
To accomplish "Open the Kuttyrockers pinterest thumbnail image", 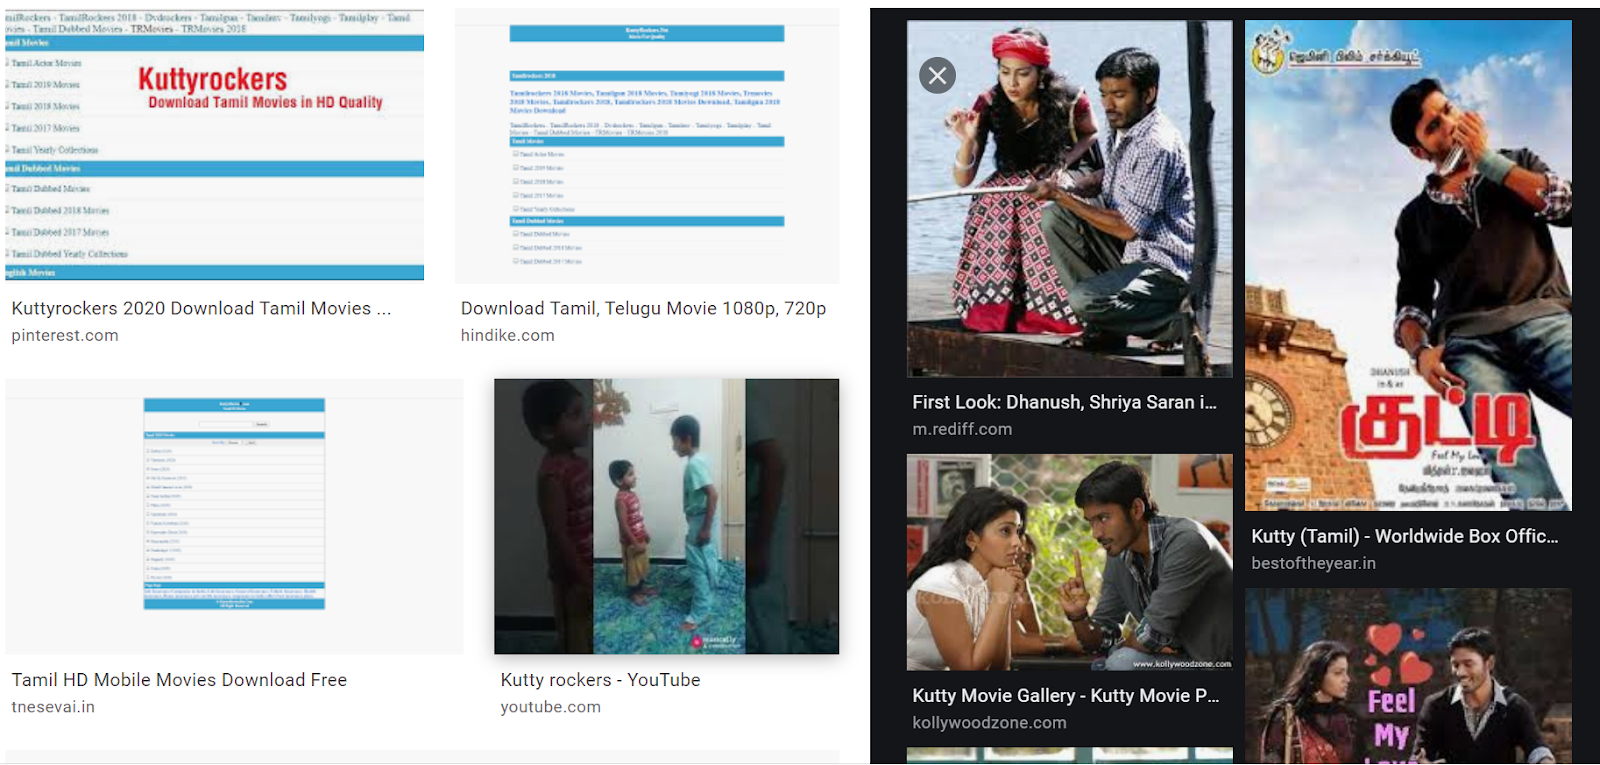I will [x=214, y=145].
